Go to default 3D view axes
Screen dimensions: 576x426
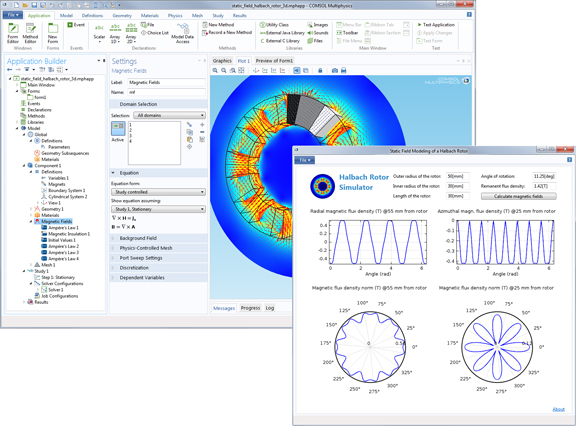coord(256,71)
